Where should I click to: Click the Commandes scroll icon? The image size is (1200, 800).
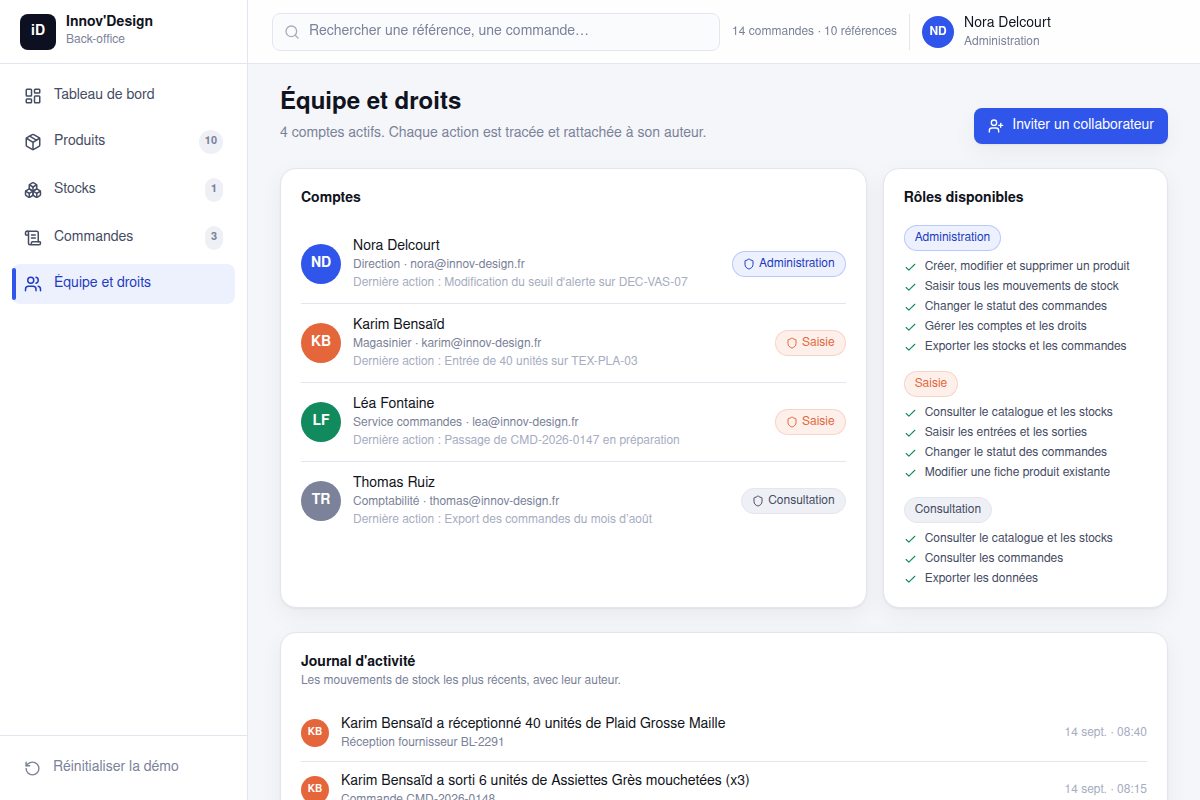pyautogui.click(x=33, y=237)
